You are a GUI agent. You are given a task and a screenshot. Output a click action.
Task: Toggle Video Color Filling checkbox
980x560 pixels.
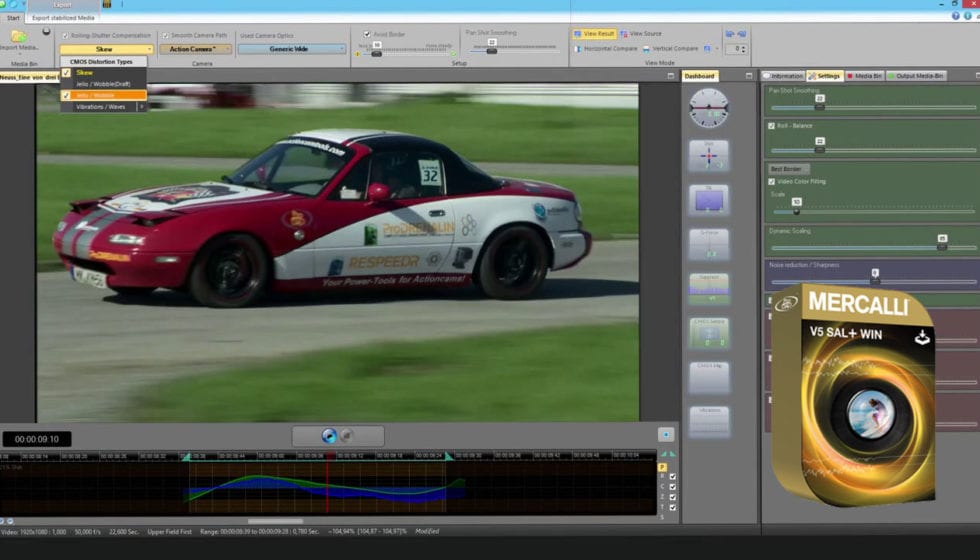pos(771,181)
